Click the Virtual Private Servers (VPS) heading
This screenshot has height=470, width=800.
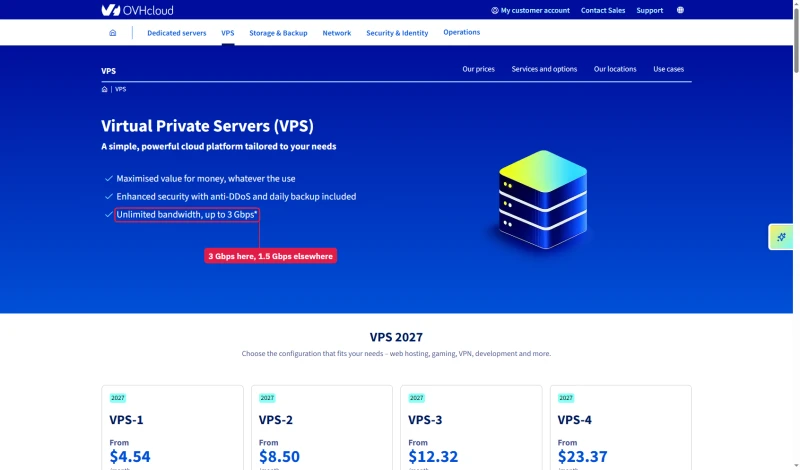point(207,126)
